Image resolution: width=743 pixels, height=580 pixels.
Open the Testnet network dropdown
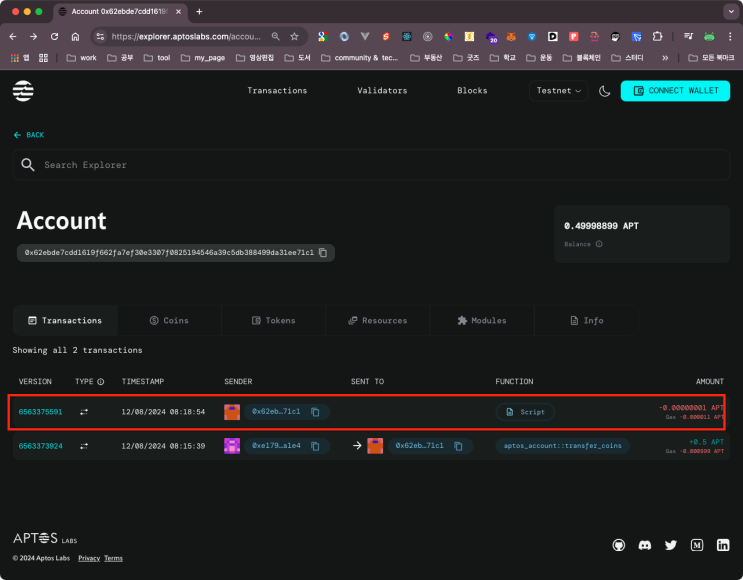(558, 91)
